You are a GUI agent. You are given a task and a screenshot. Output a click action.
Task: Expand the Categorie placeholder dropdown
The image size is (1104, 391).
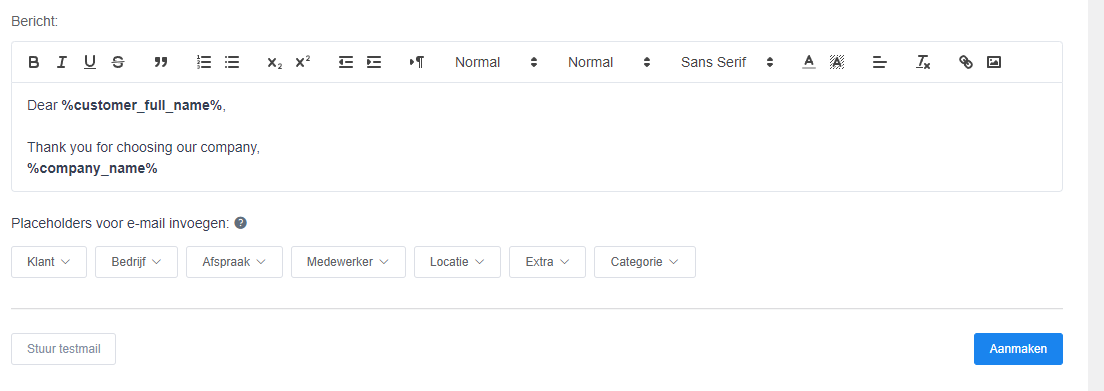click(645, 262)
